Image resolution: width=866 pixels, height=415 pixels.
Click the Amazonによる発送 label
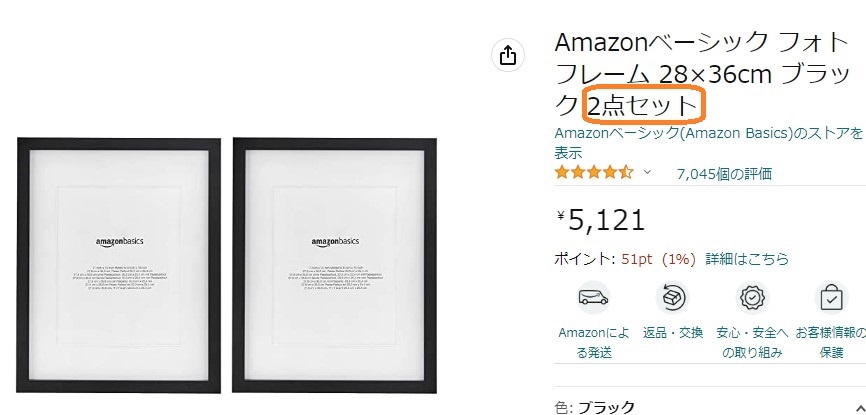point(594,342)
